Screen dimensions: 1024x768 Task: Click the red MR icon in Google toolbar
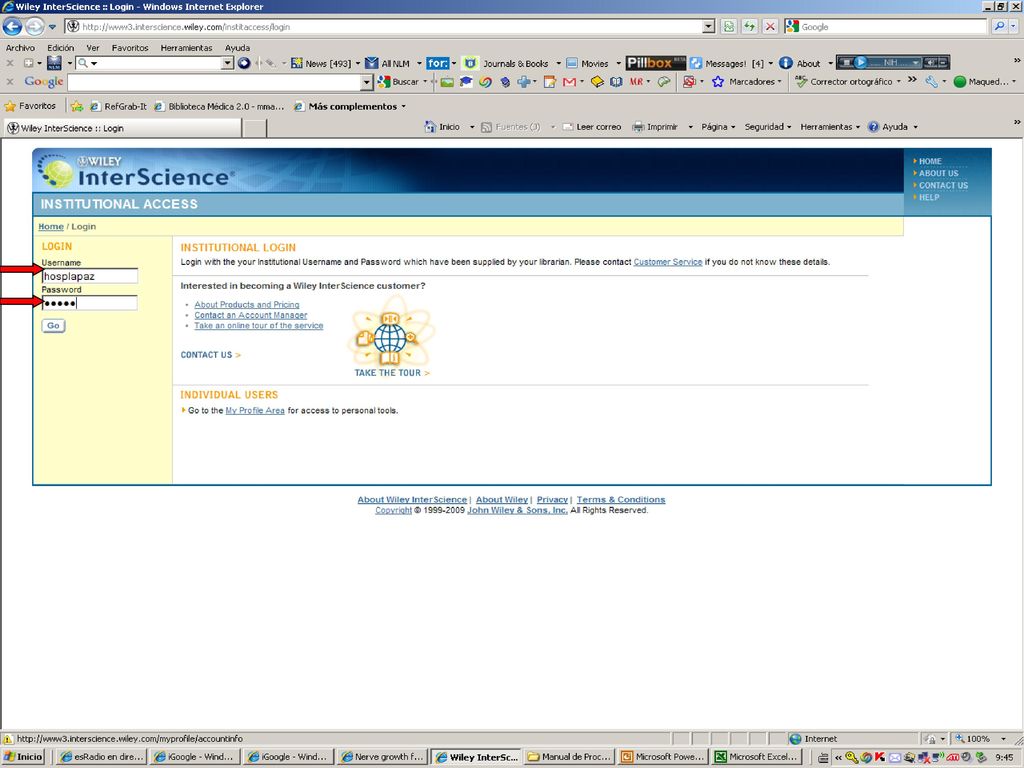pos(636,82)
